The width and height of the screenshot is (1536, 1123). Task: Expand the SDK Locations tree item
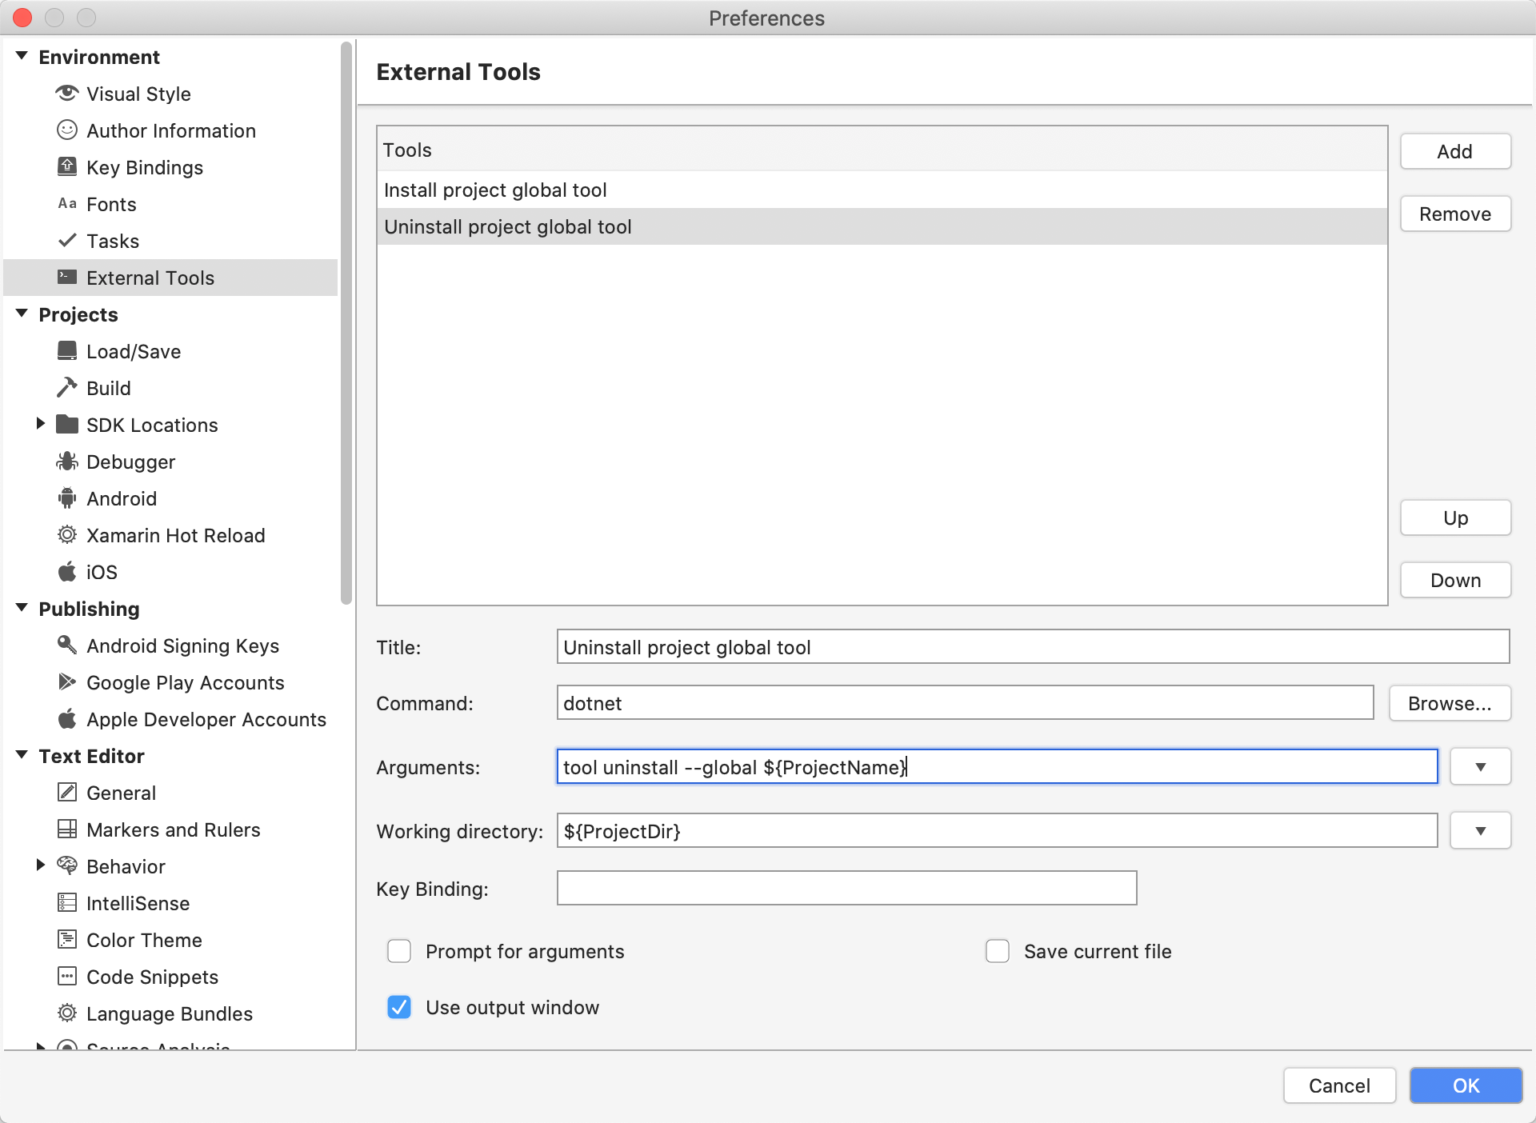[40, 424]
